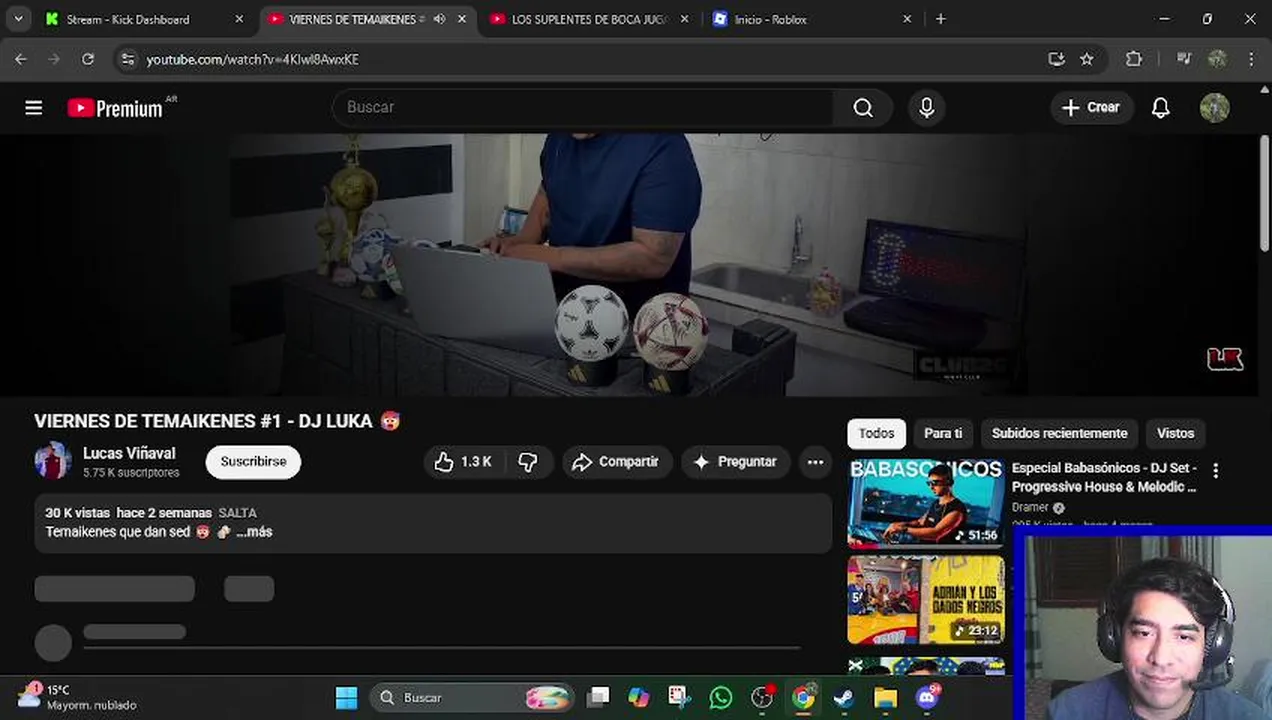Open weather widget showing 15°C

(77, 698)
